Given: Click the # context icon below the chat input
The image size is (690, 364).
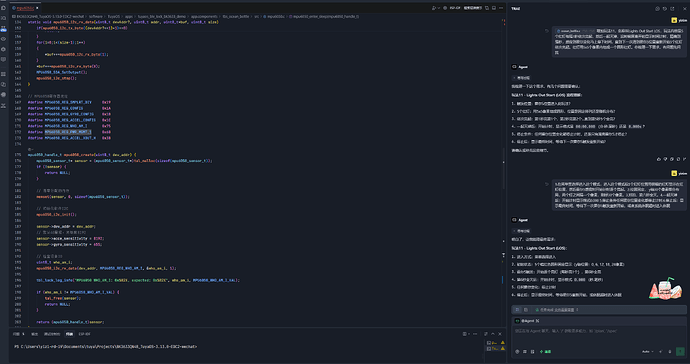Looking at the screenshot, I should (525, 352).
